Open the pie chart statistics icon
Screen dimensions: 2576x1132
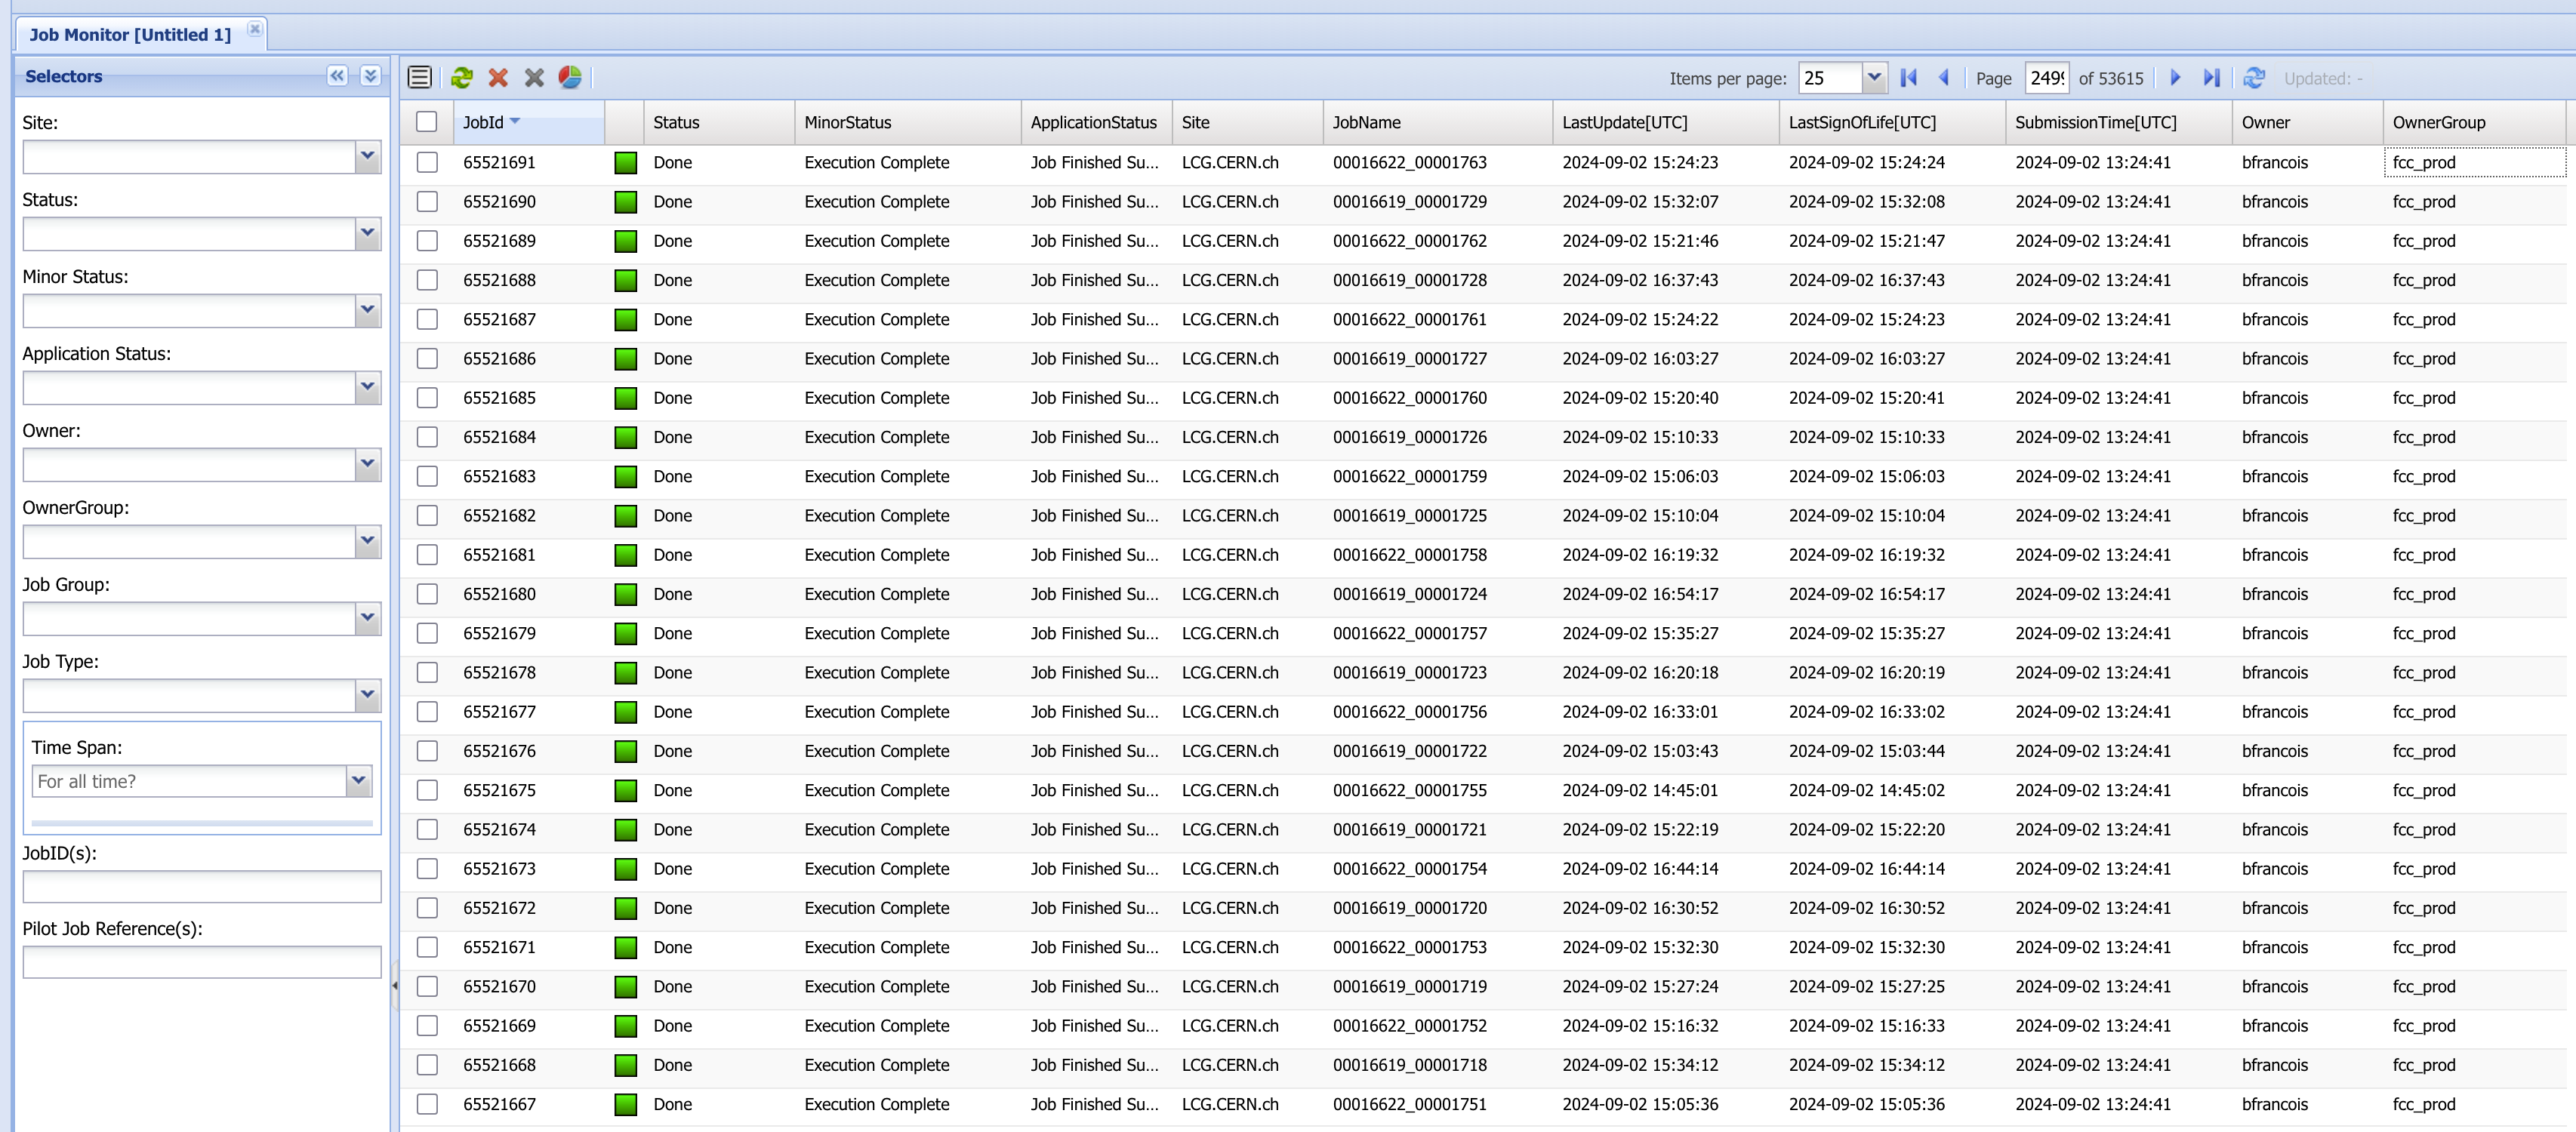pos(570,77)
